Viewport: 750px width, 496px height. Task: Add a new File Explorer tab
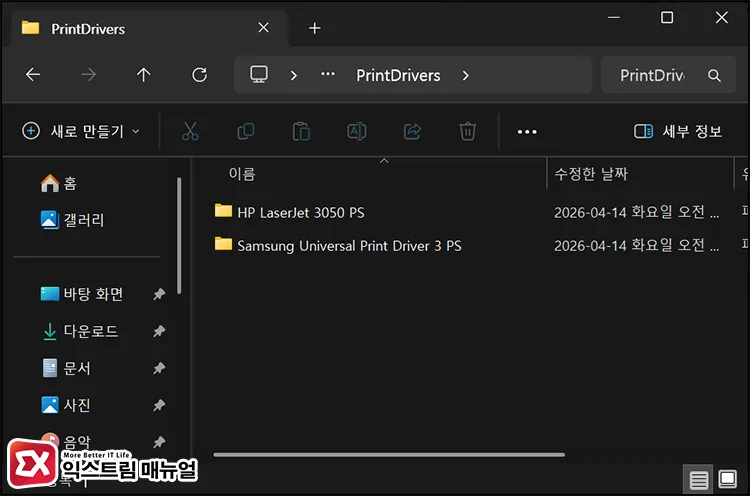click(315, 28)
